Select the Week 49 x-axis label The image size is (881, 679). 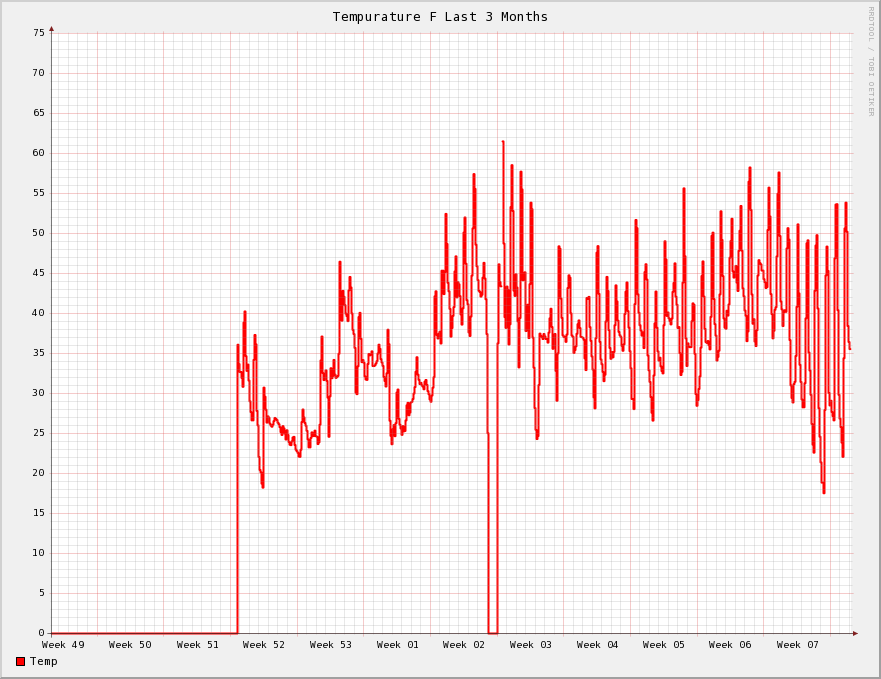[x=63, y=645]
